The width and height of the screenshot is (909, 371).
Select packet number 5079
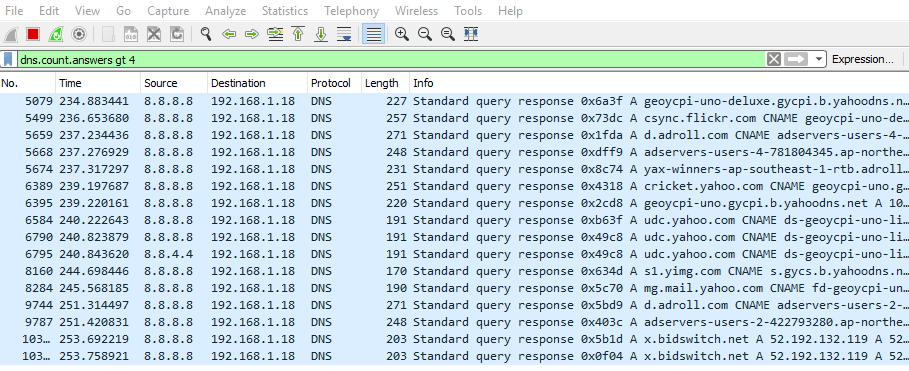click(x=454, y=101)
